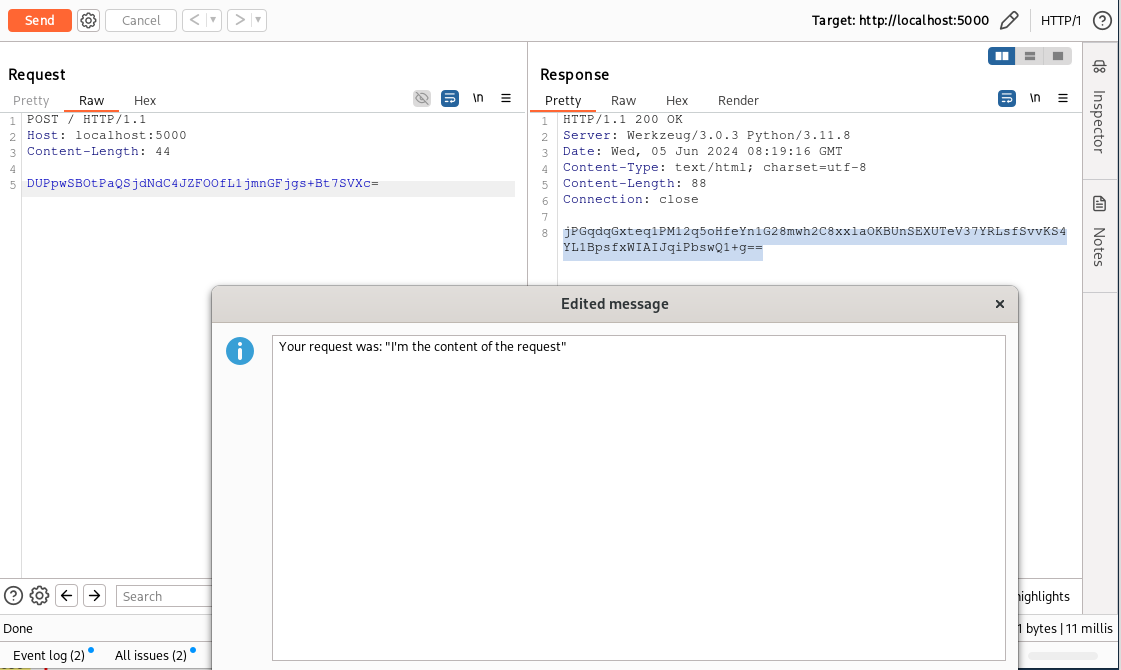Switch request view to Hex tab
Screen dimensions: 1121x670
pyautogui.click(x=145, y=100)
